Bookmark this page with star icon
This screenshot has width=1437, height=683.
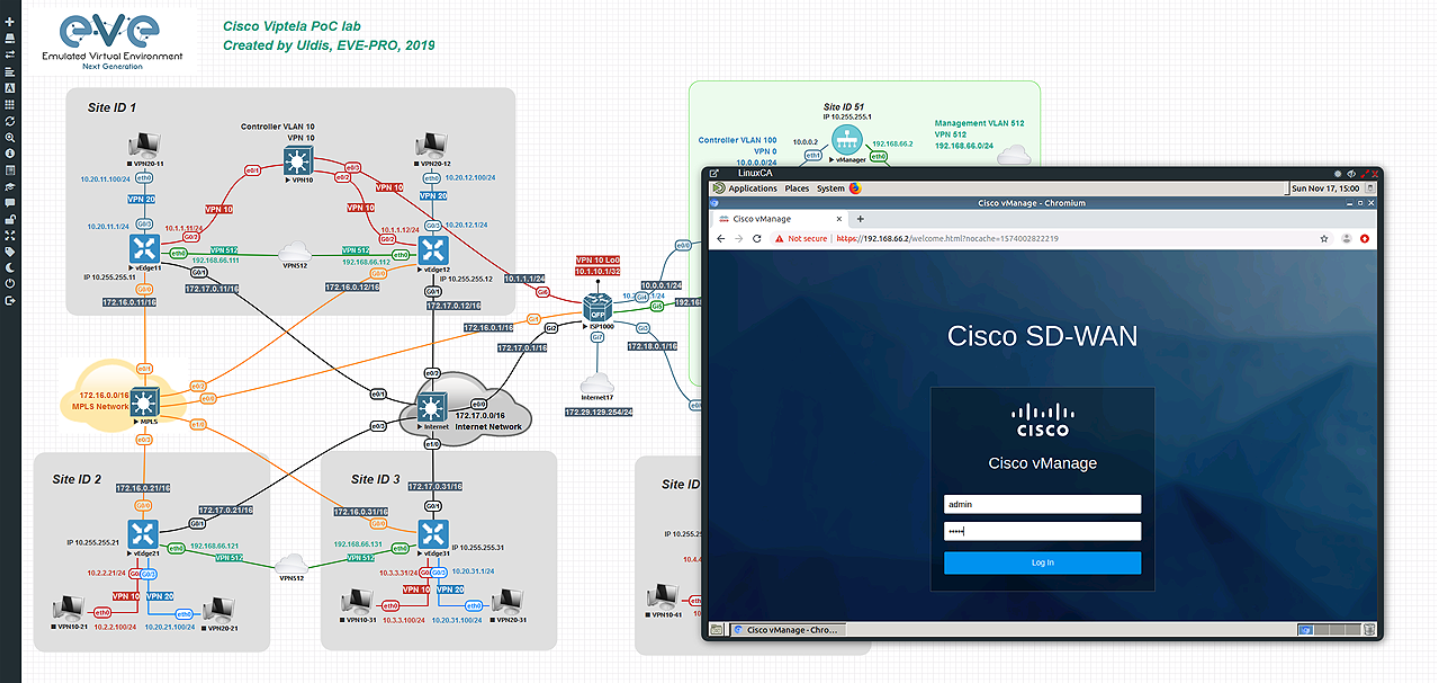pyautogui.click(x=1325, y=239)
